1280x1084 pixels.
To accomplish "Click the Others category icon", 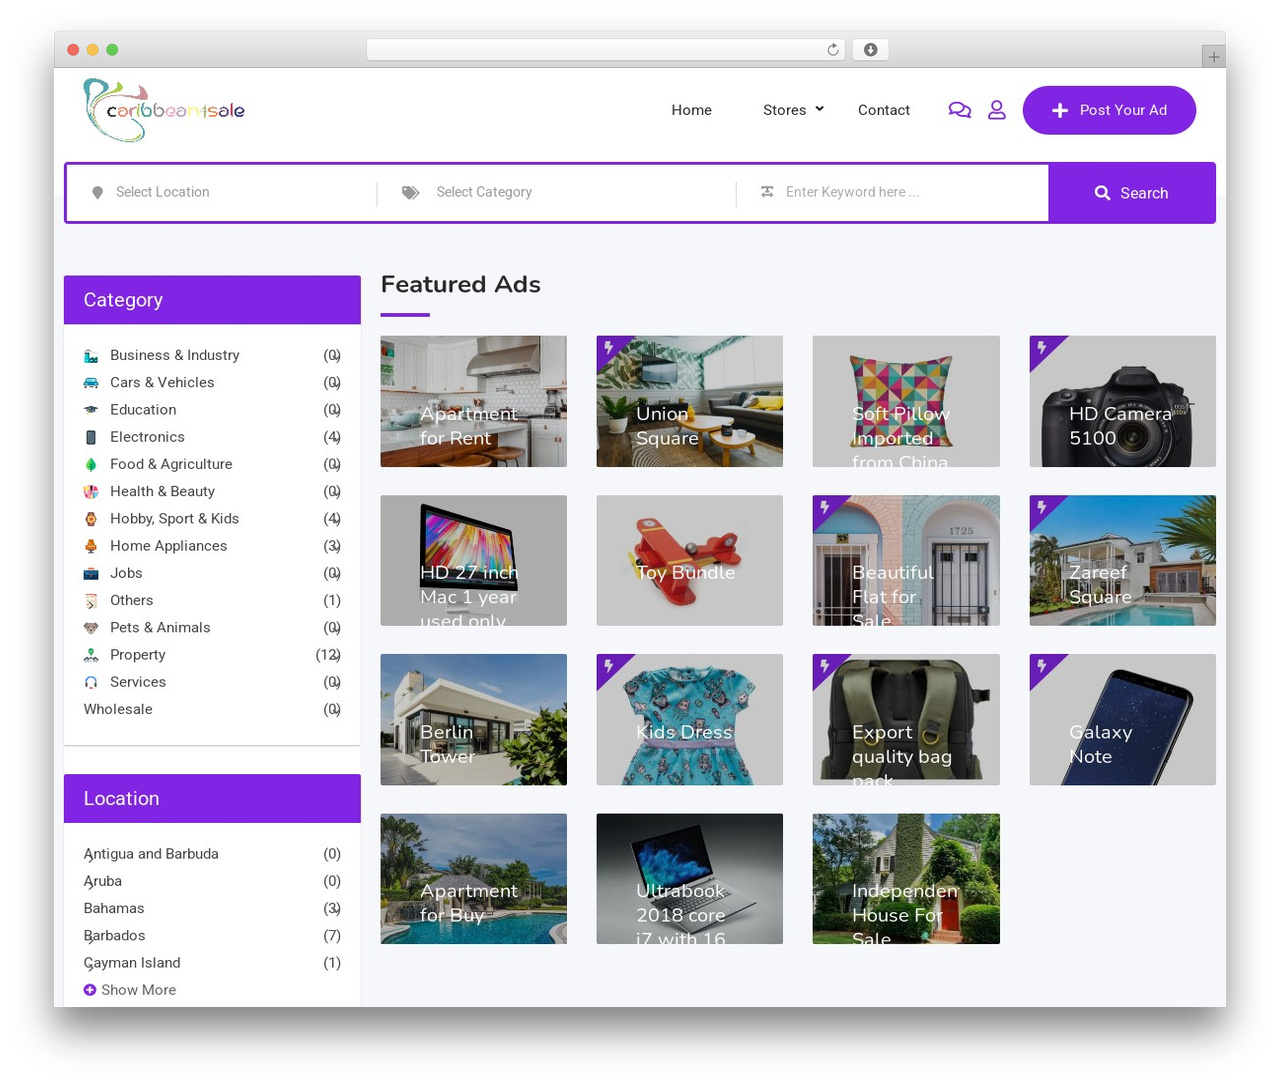I will pos(91,600).
